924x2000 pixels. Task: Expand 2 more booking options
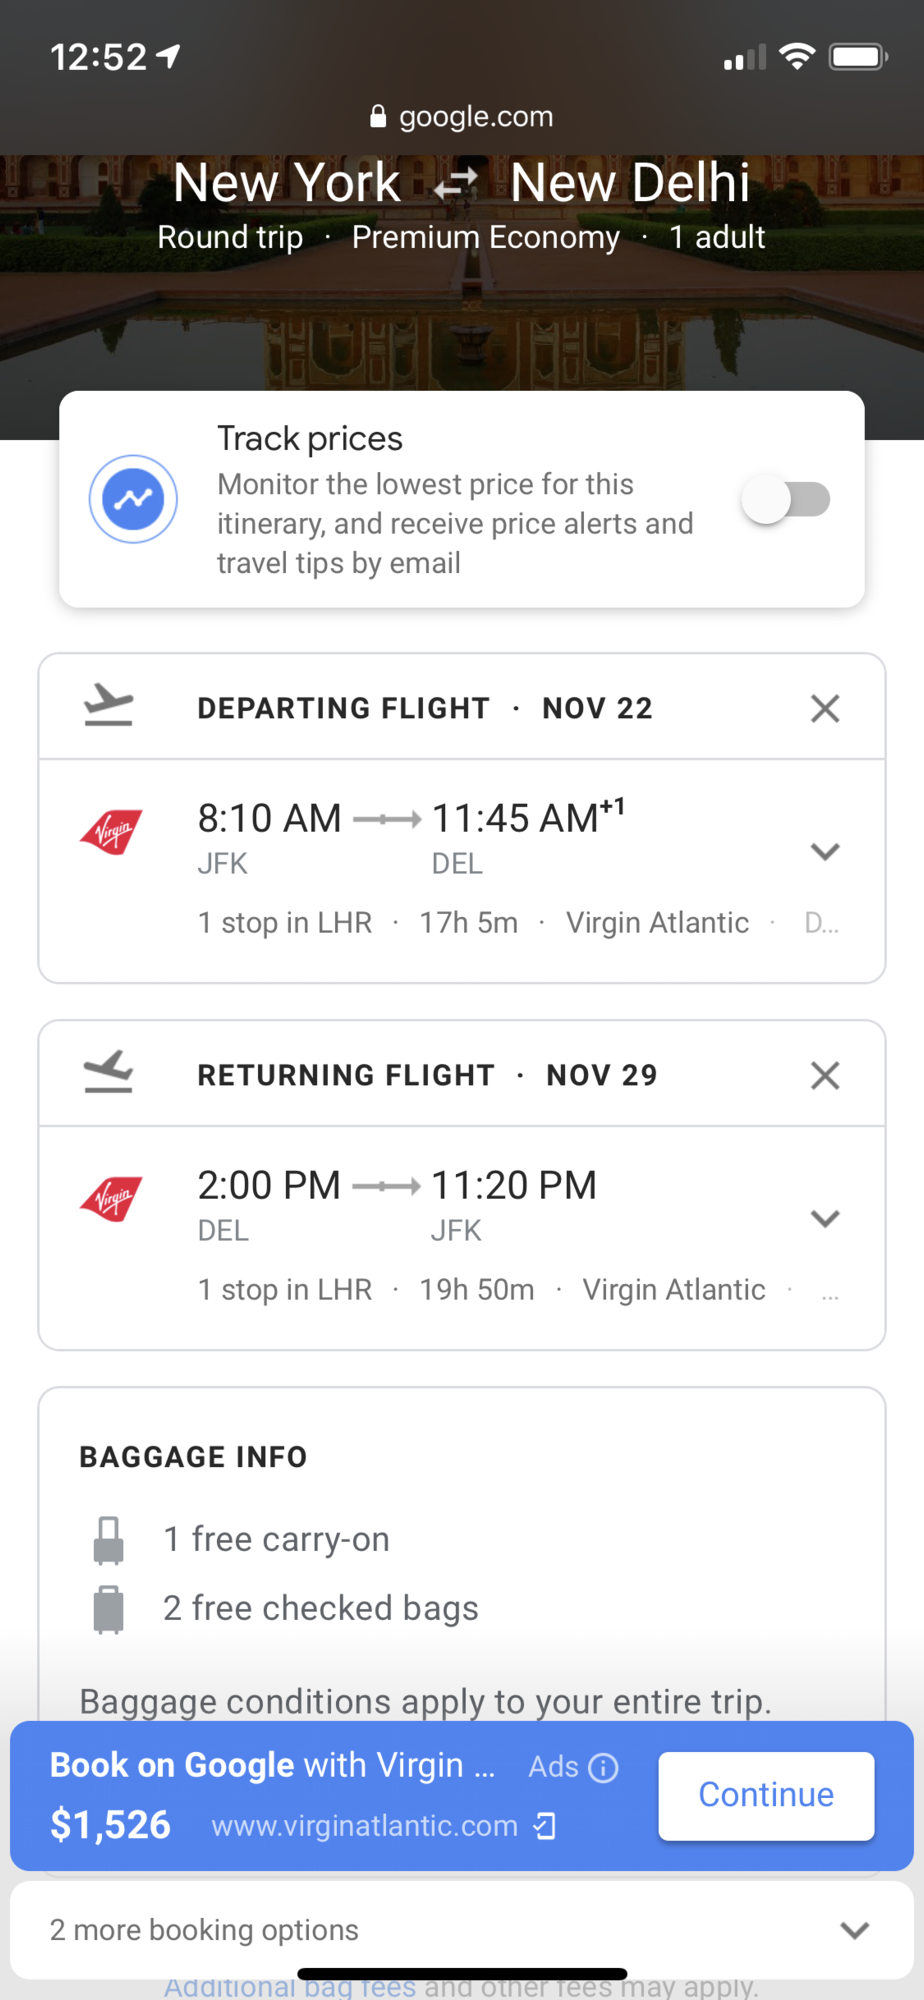coord(462,1930)
